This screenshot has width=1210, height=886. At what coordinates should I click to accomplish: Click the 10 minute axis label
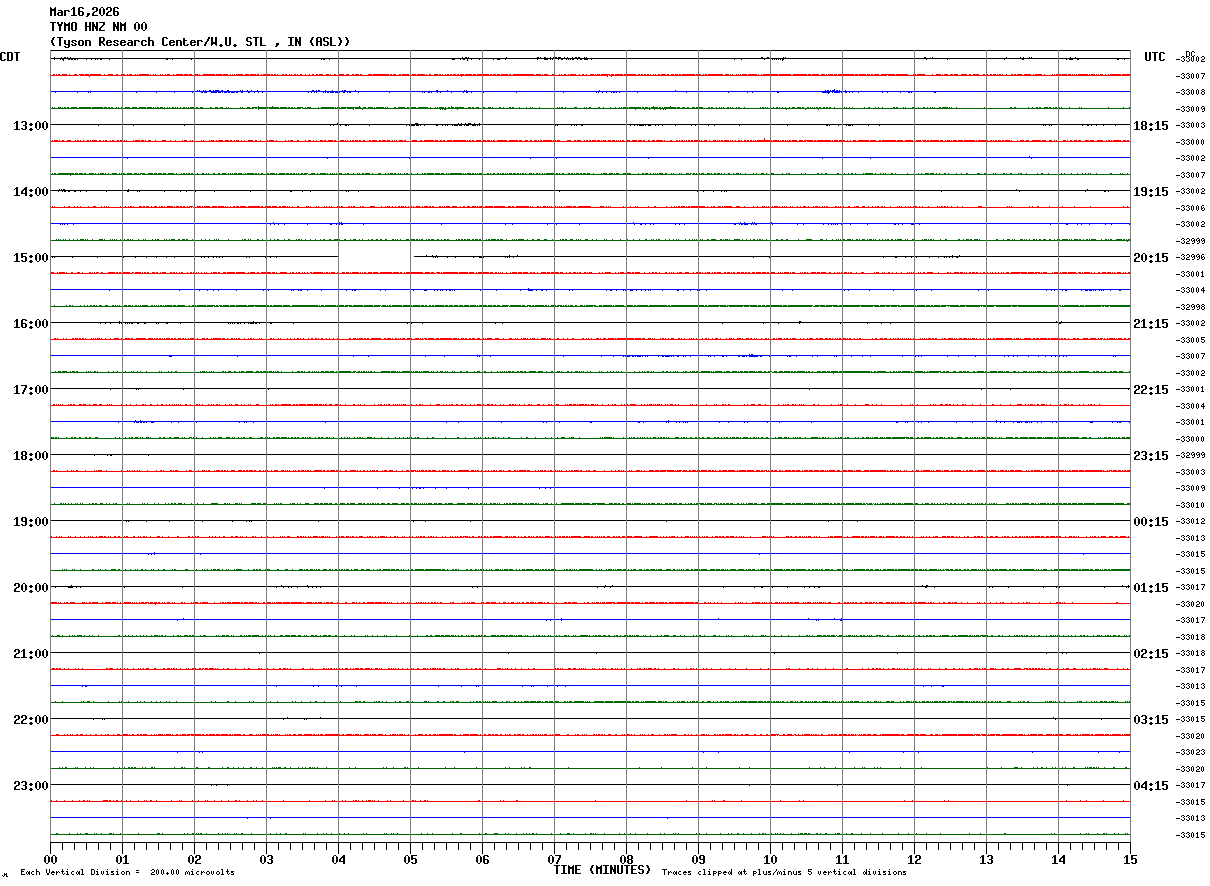770,860
